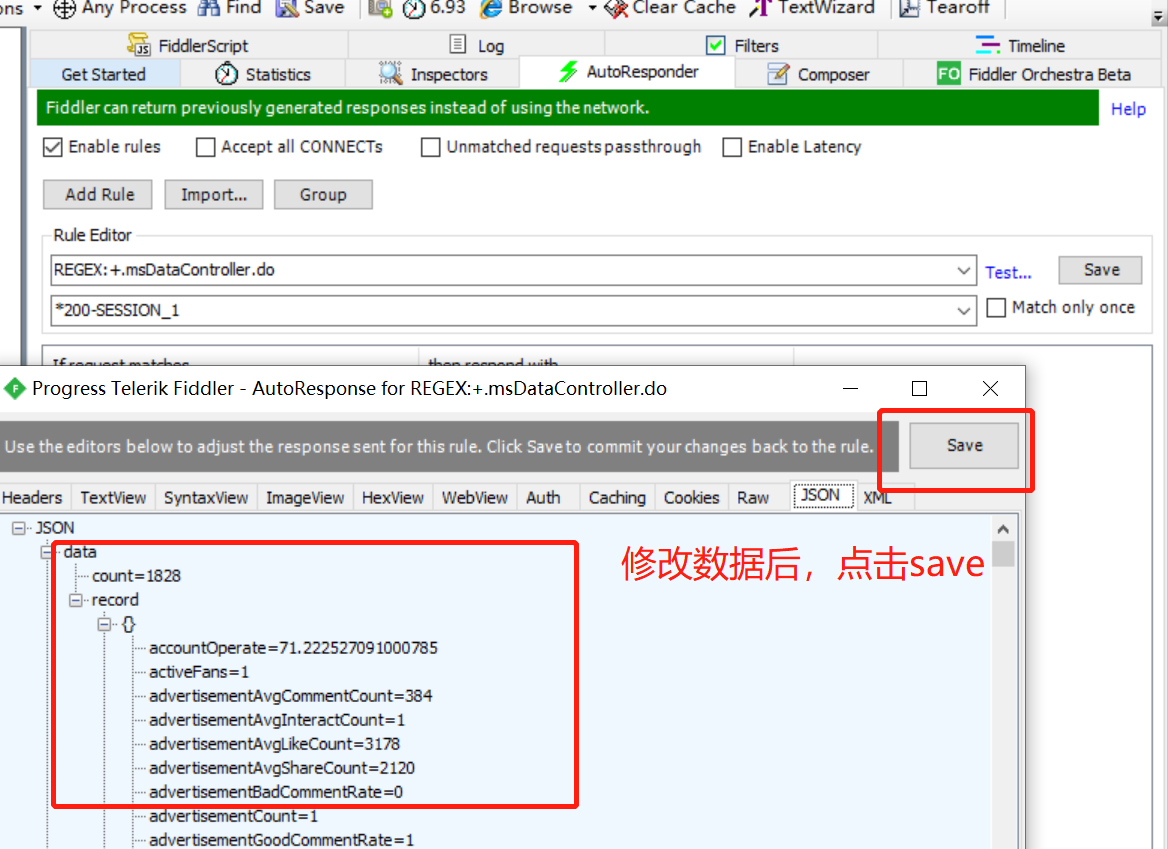Toggle the Filters tab checkbox
Screen dimensions: 1168x849
pos(715,45)
